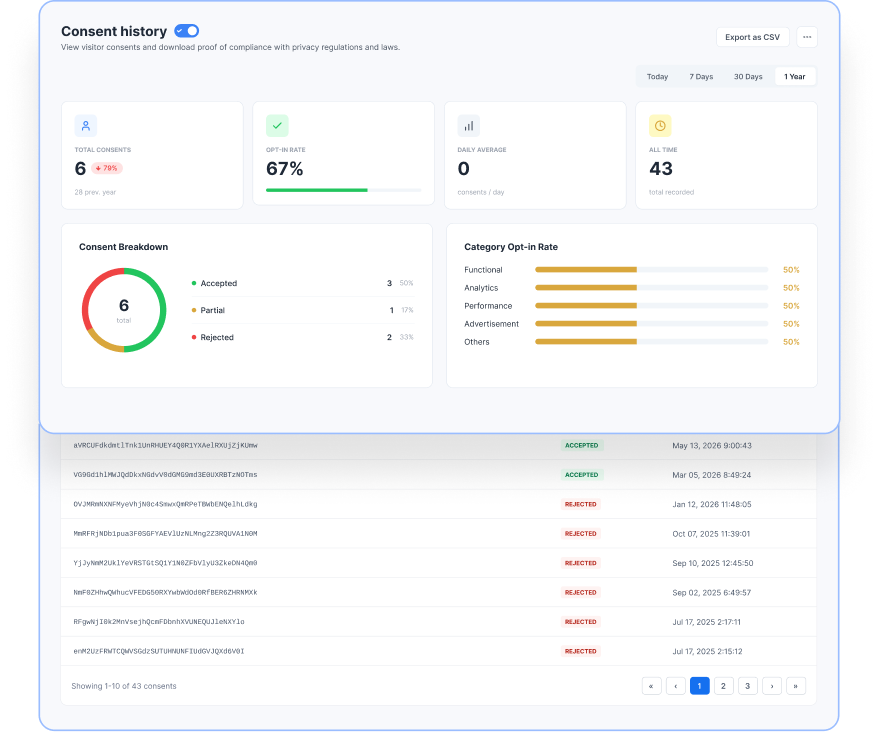Click the Performance category label
This screenshot has height=732, width=879.
pyautogui.click(x=488, y=305)
